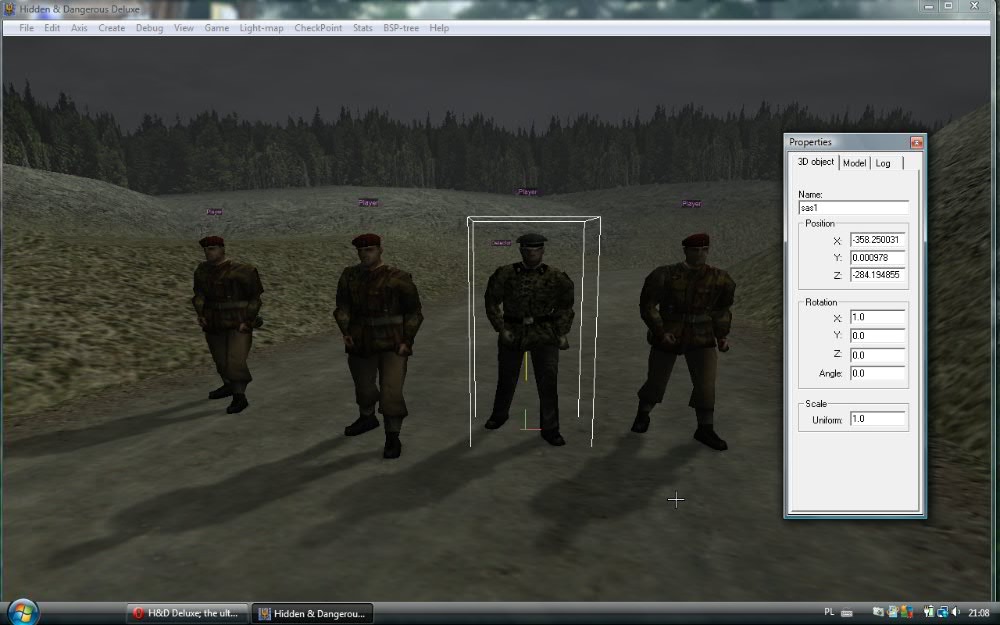This screenshot has width=1000, height=625.
Task: Click the Rotation X input field
Action: (878, 317)
